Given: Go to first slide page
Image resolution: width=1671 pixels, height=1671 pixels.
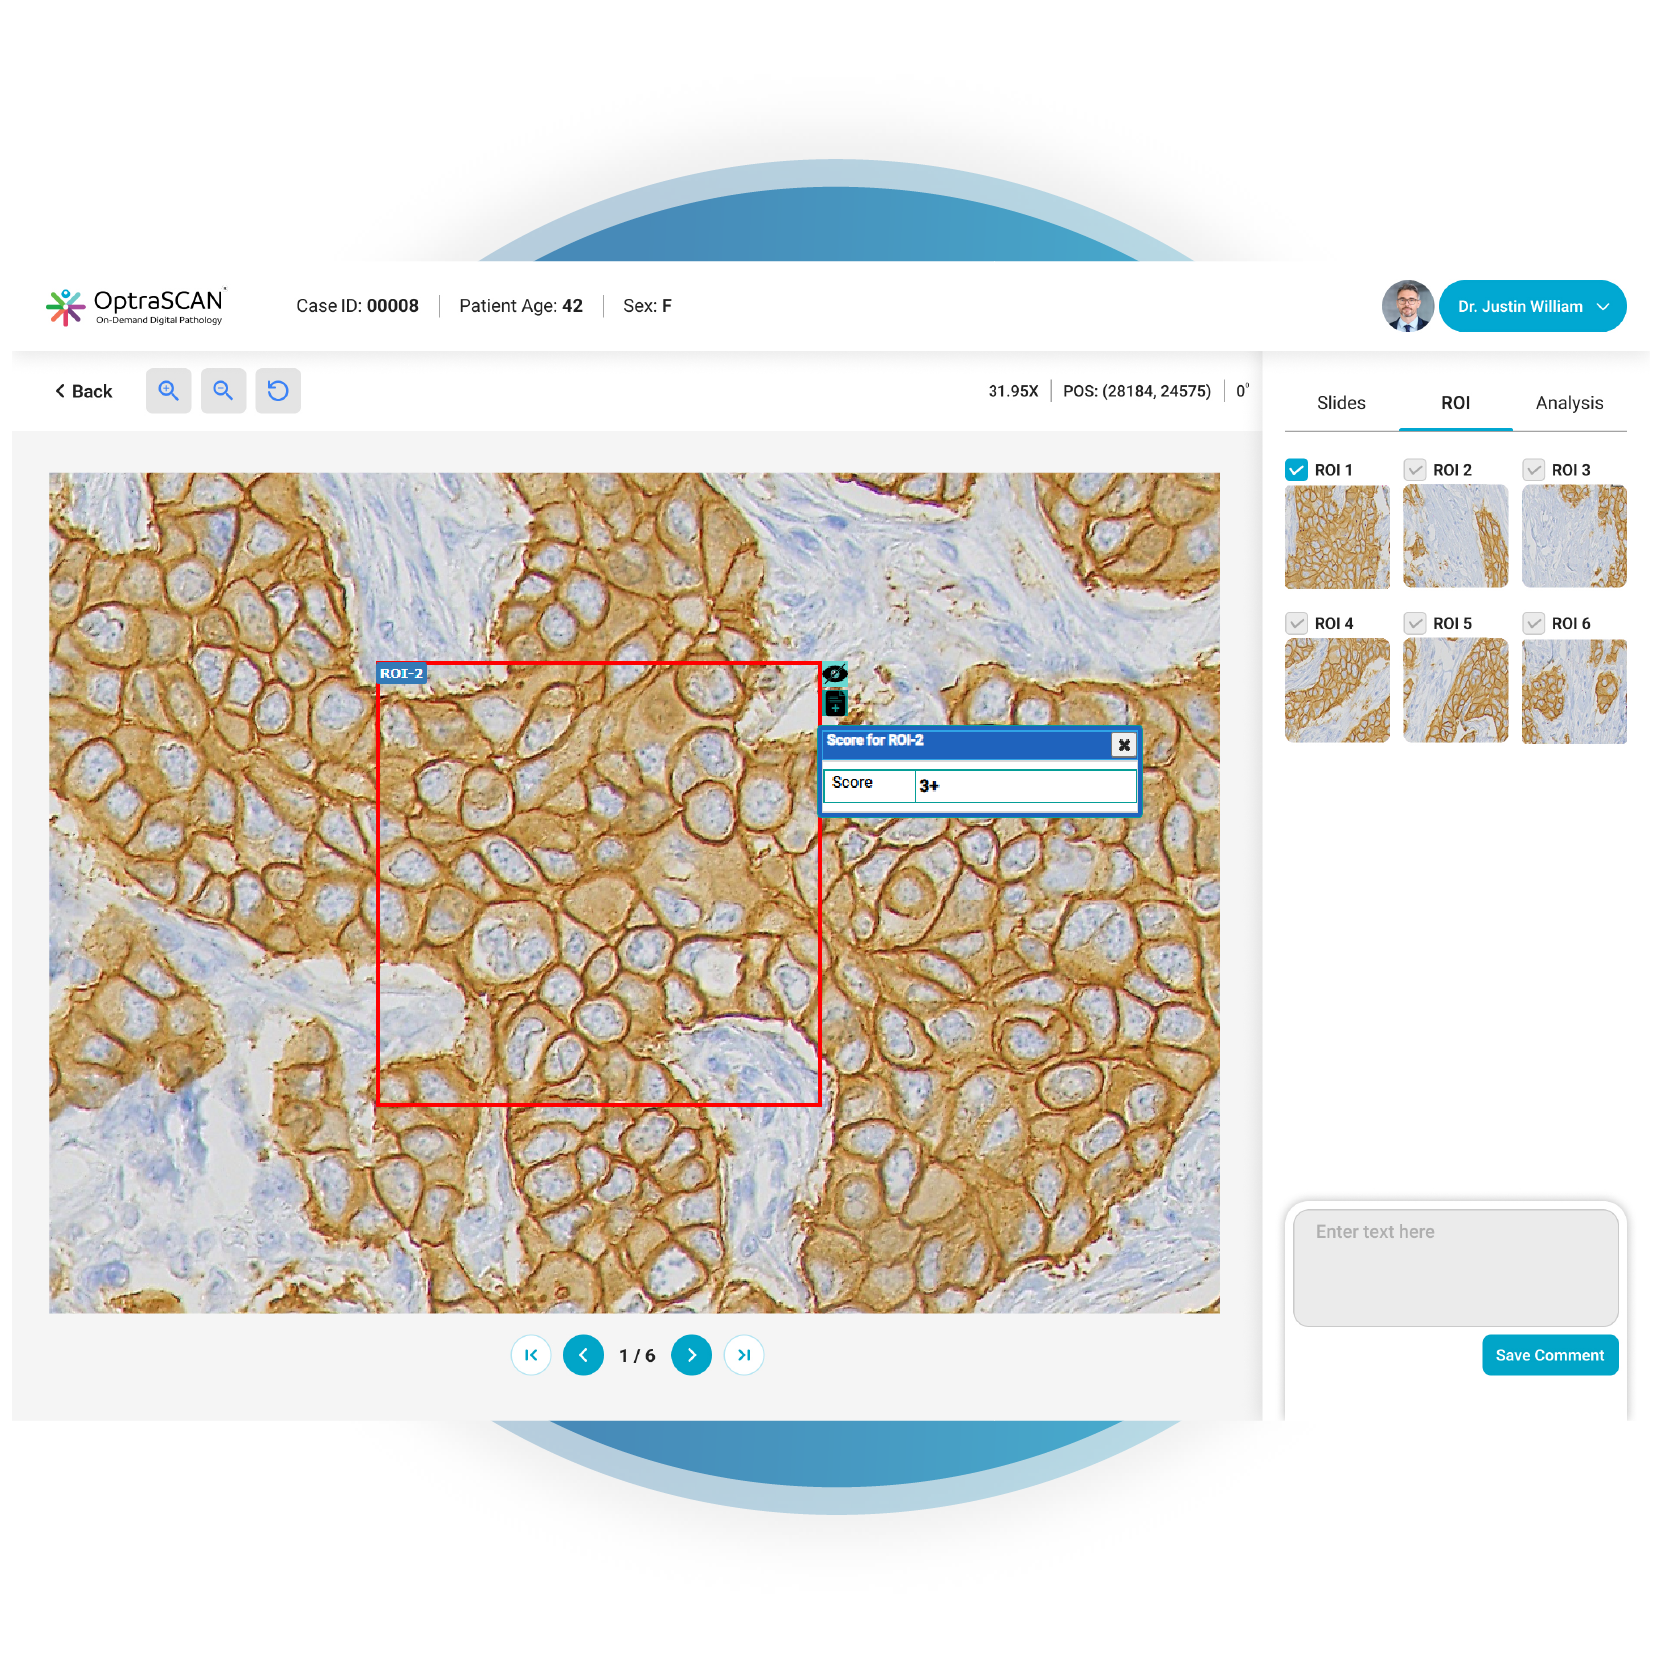Looking at the screenshot, I should click(x=531, y=1355).
